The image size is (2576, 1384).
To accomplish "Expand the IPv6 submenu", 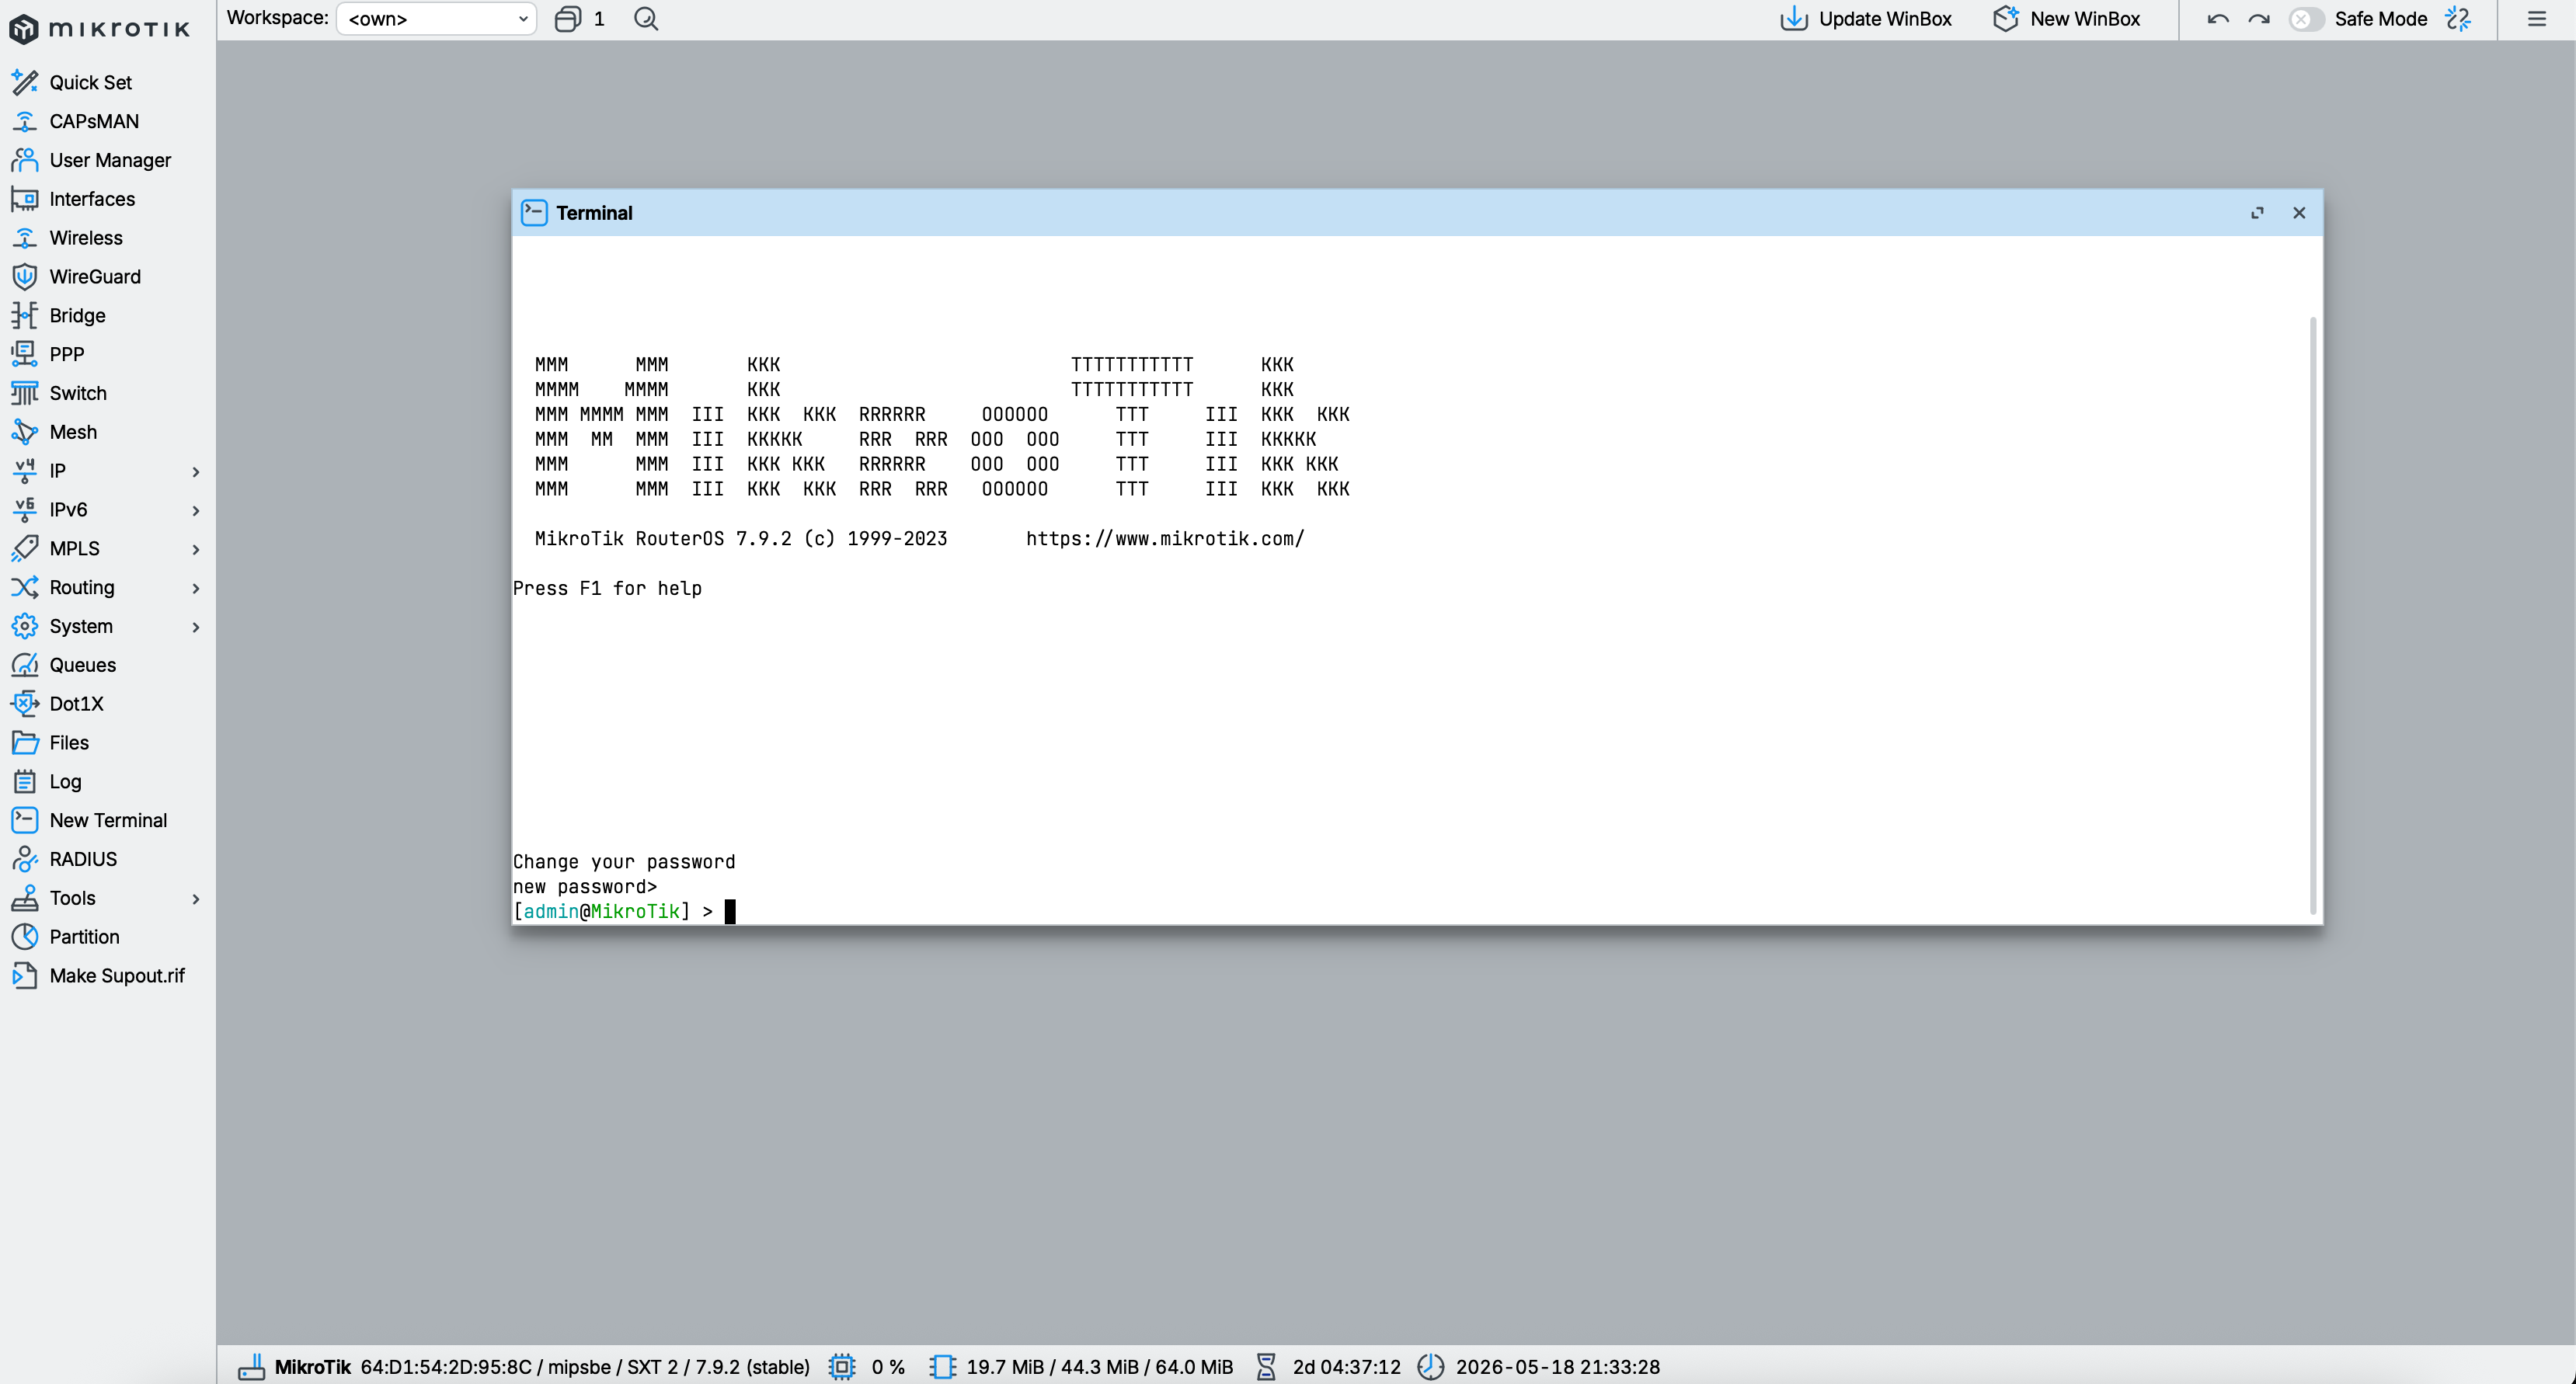I will pyautogui.click(x=196, y=510).
